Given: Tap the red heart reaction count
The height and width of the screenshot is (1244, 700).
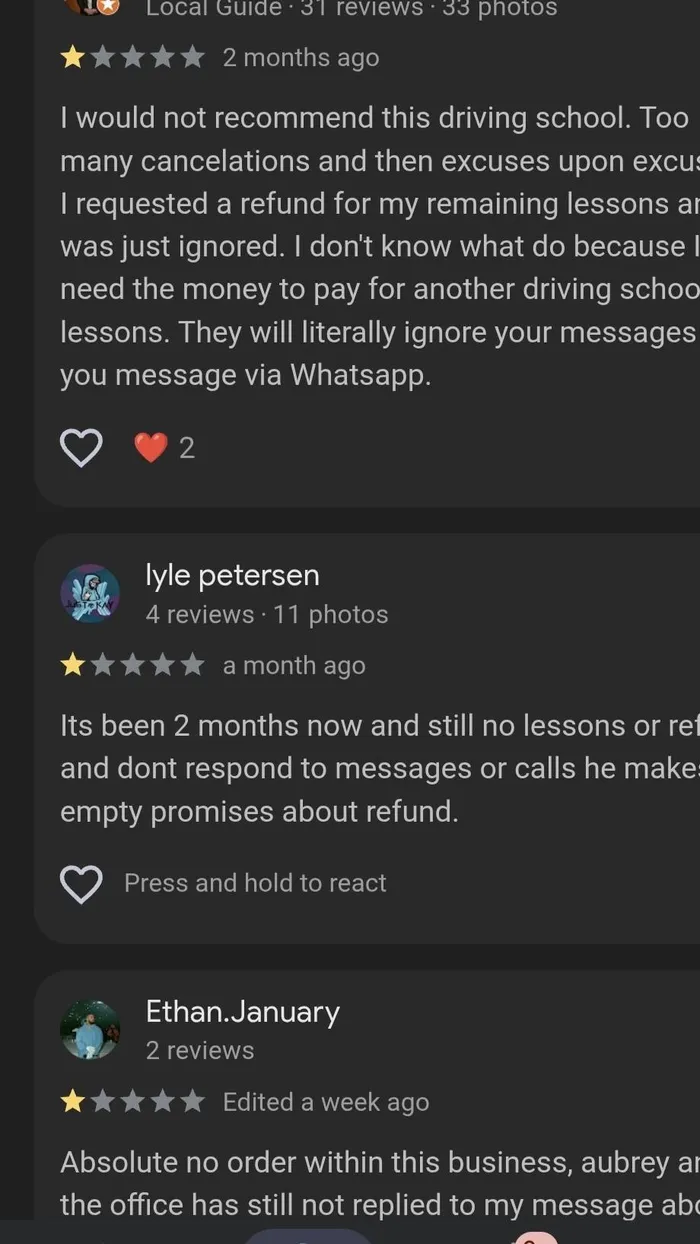Looking at the screenshot, I should pos(165,448).
